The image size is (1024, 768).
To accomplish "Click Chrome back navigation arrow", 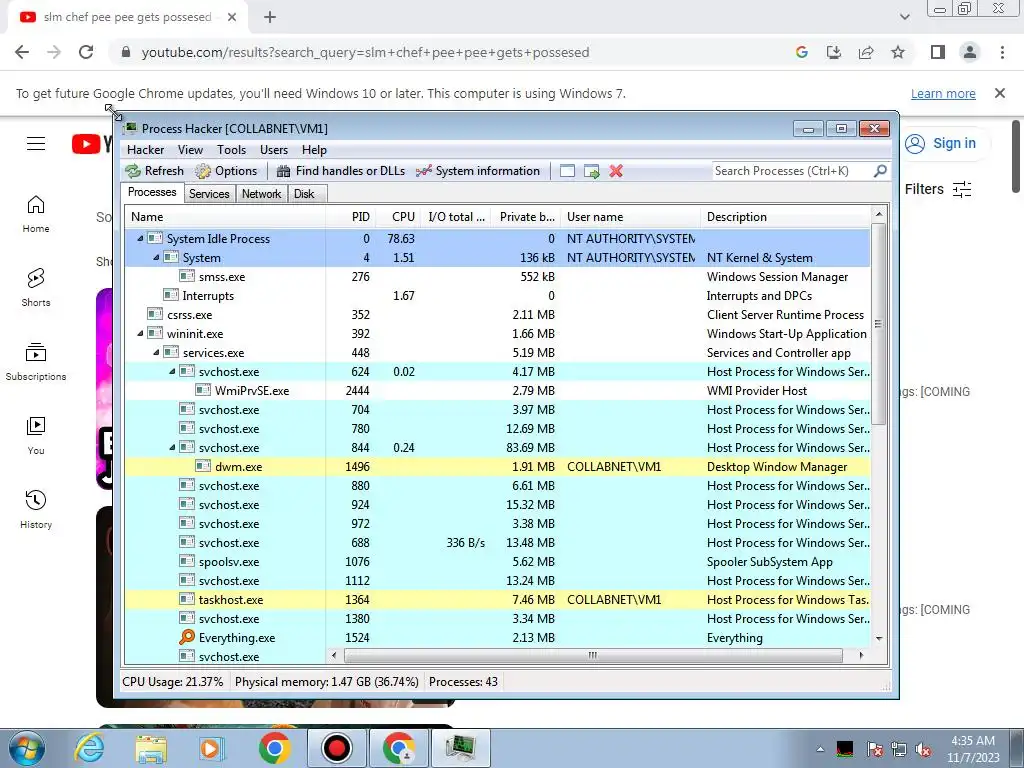I will tap(22, 52).
